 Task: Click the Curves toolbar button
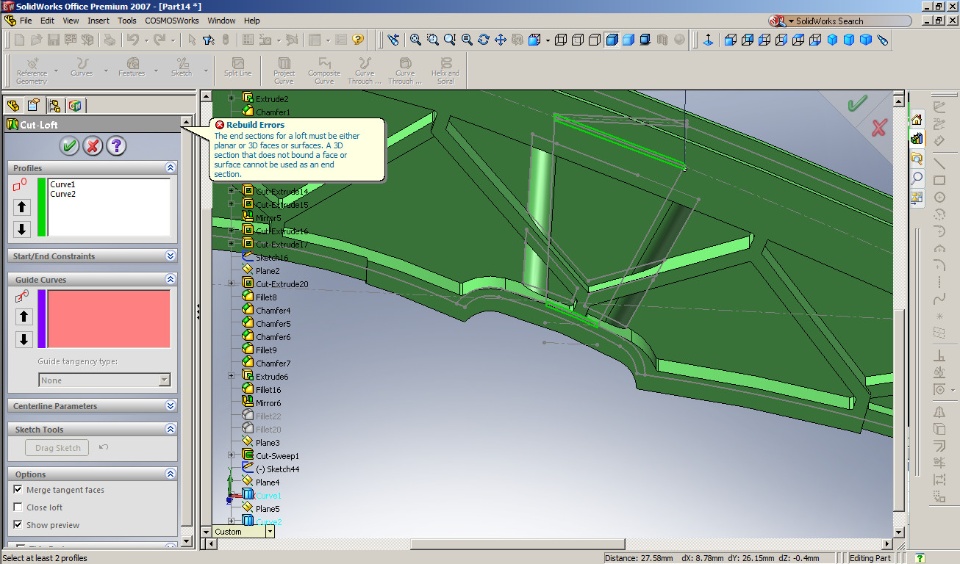(81, 67)
